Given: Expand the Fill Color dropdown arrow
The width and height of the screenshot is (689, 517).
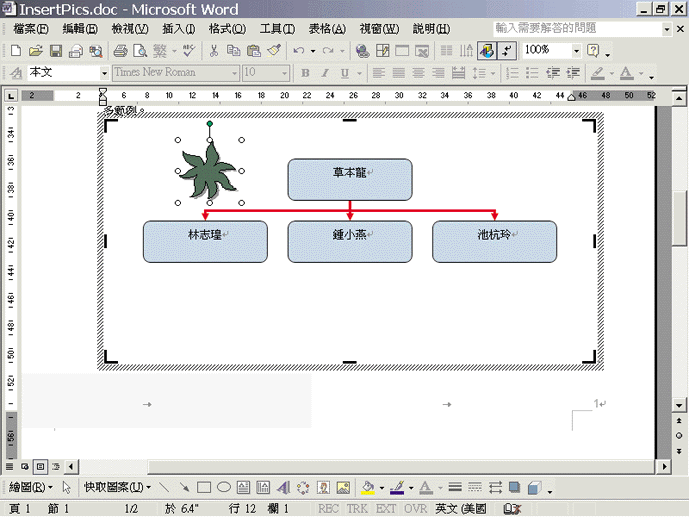Looking at the screenshot, I should click(381, 488).
